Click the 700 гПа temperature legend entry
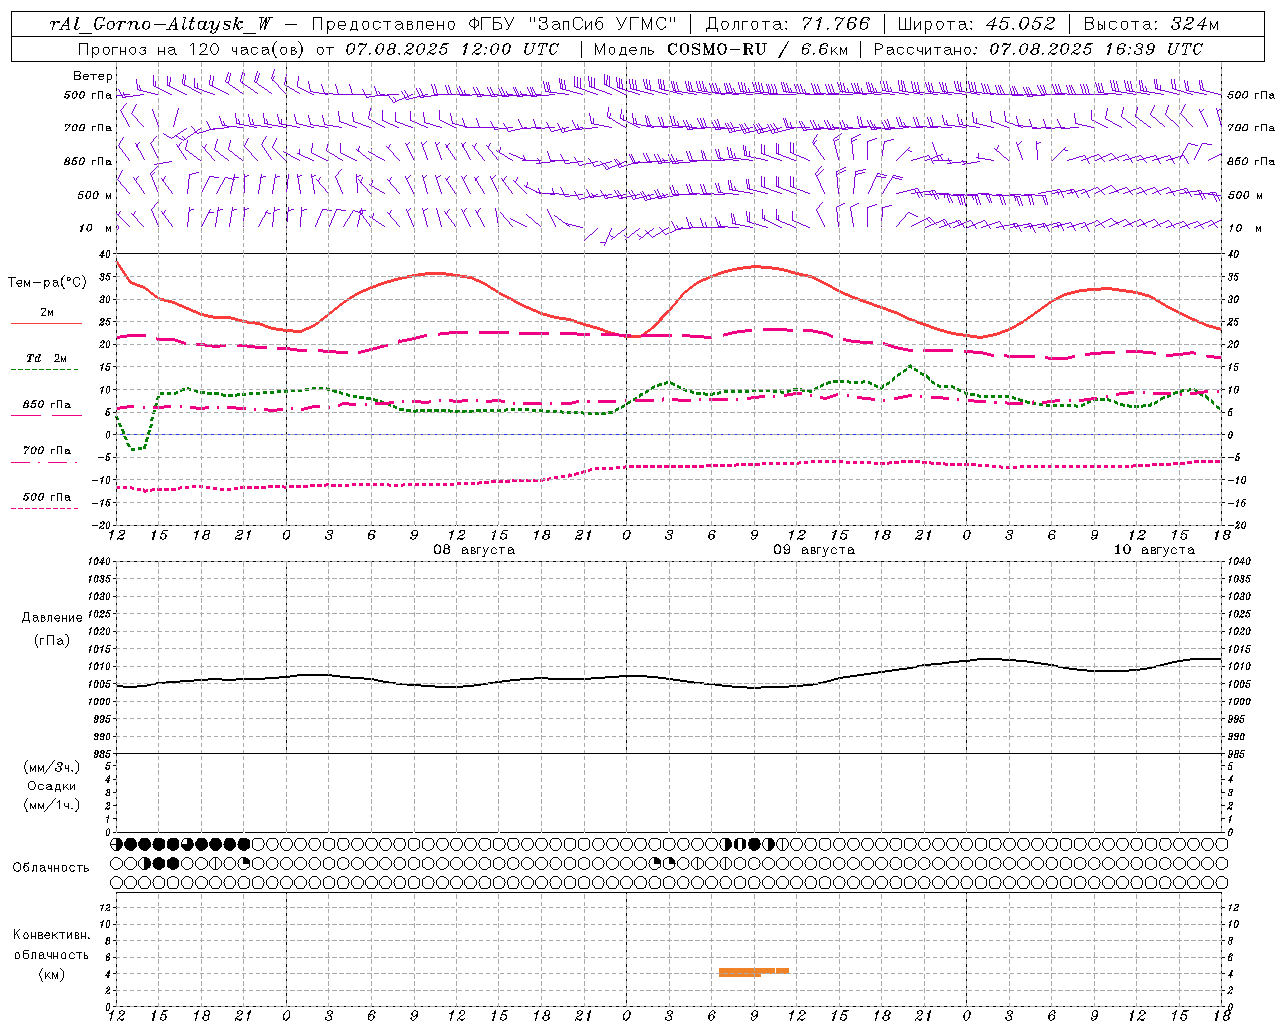This screenshot has height=1024, width=1280. point(47,451)
